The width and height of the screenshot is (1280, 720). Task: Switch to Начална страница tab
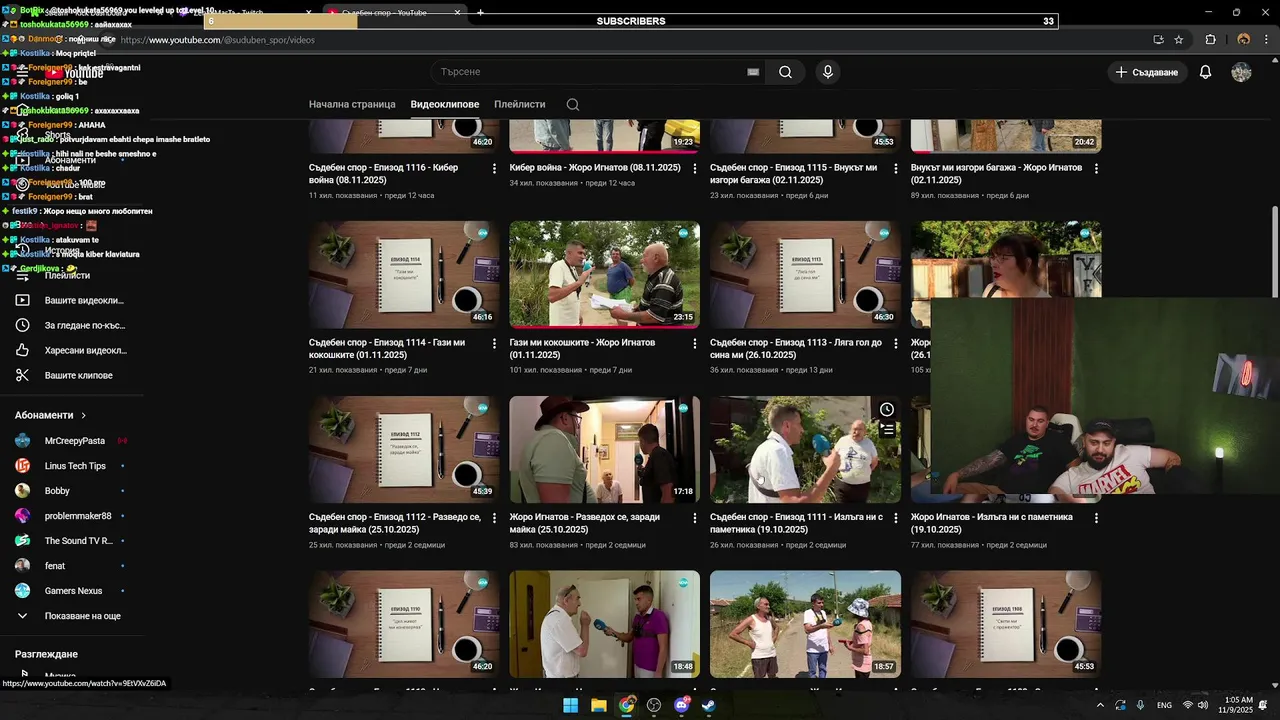click(x=352, y=104)
